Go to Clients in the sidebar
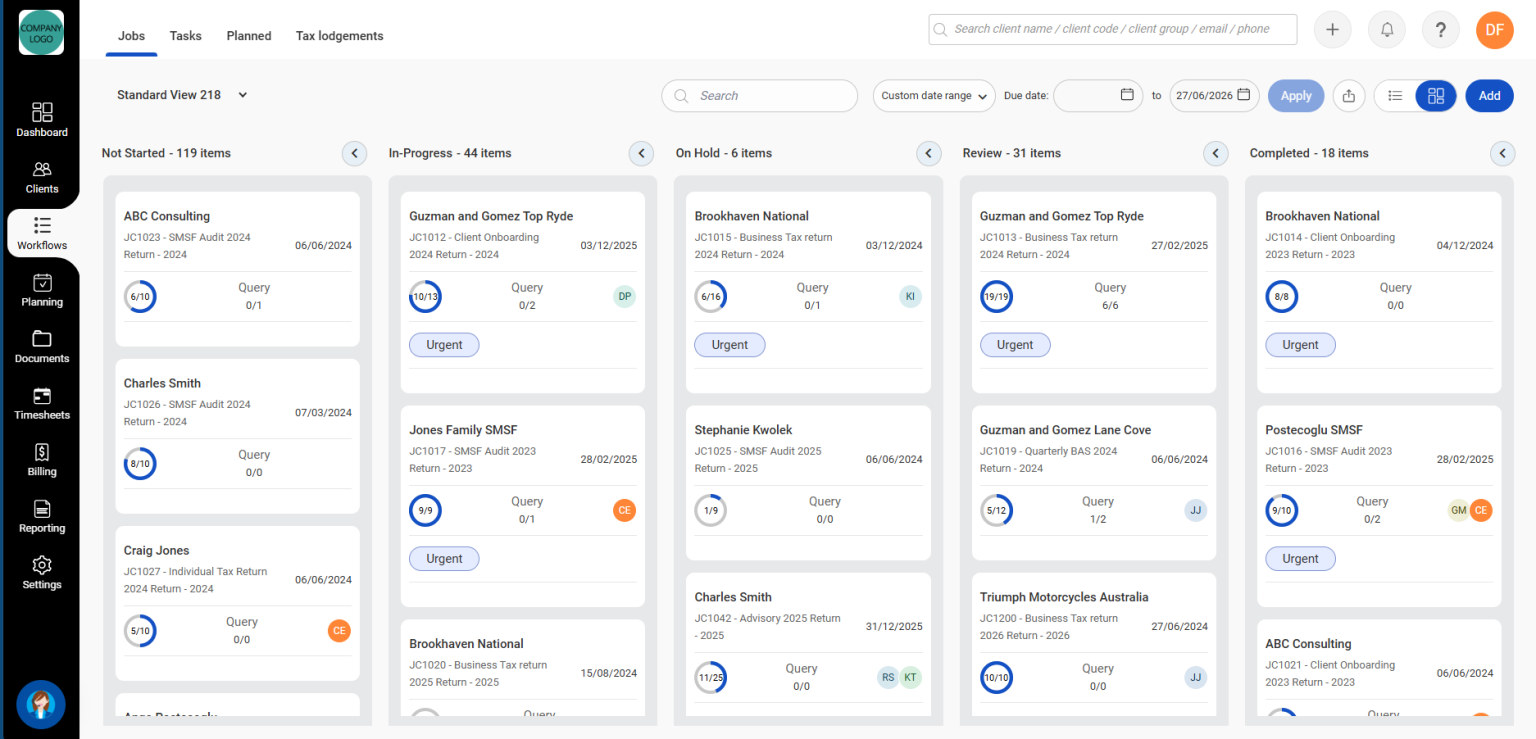 click(42, 176)
